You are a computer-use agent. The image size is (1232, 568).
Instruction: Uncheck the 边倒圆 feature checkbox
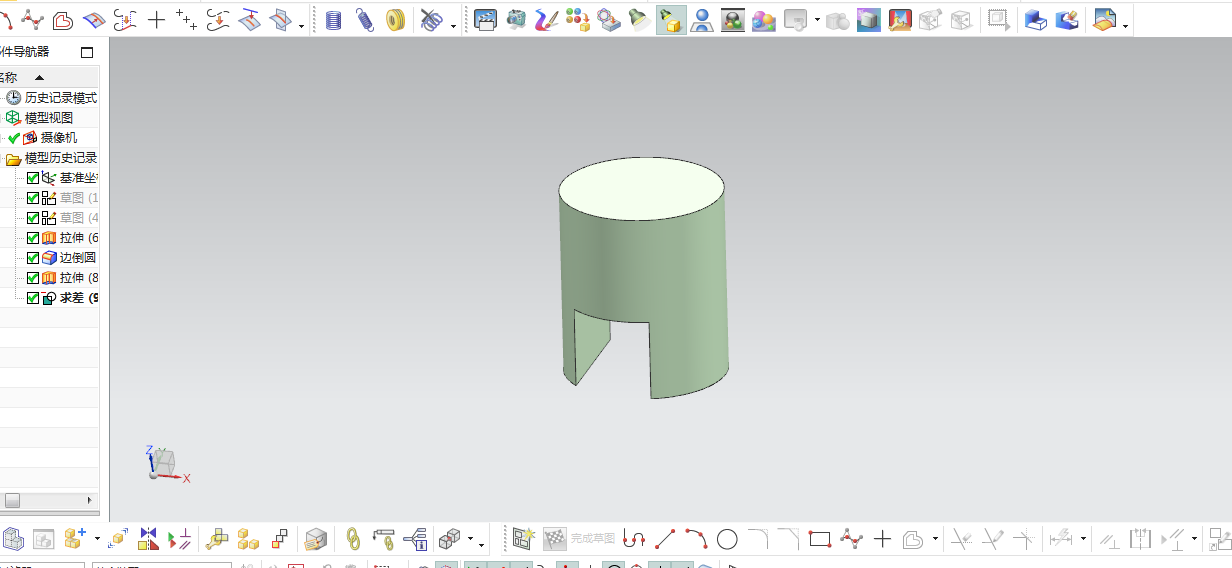[33, 258]
